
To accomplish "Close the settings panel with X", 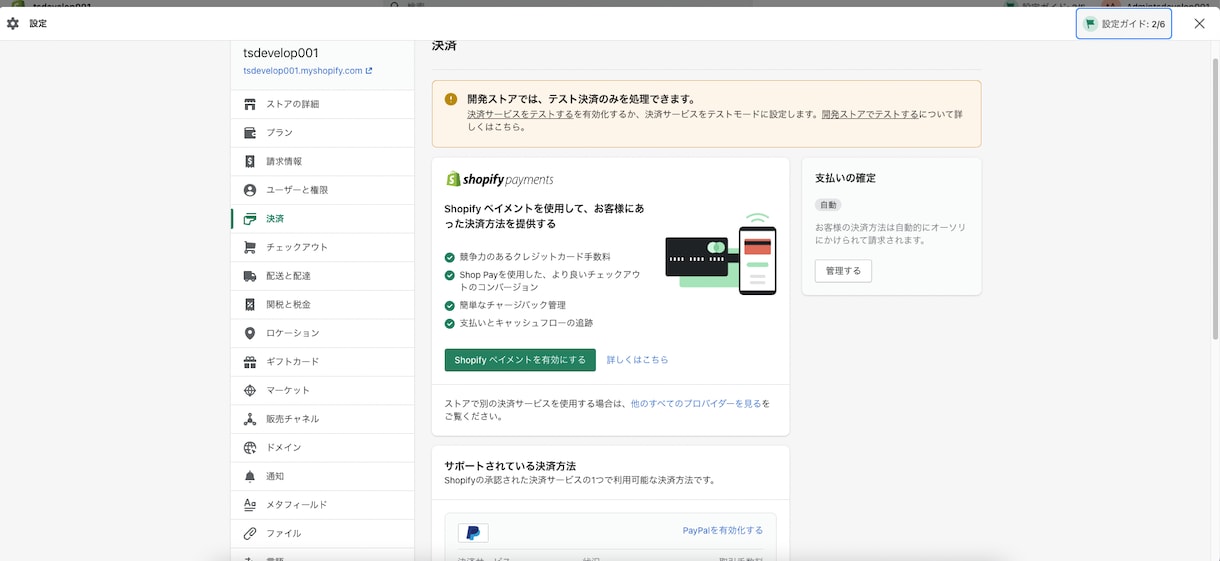I will point(1199,23).
